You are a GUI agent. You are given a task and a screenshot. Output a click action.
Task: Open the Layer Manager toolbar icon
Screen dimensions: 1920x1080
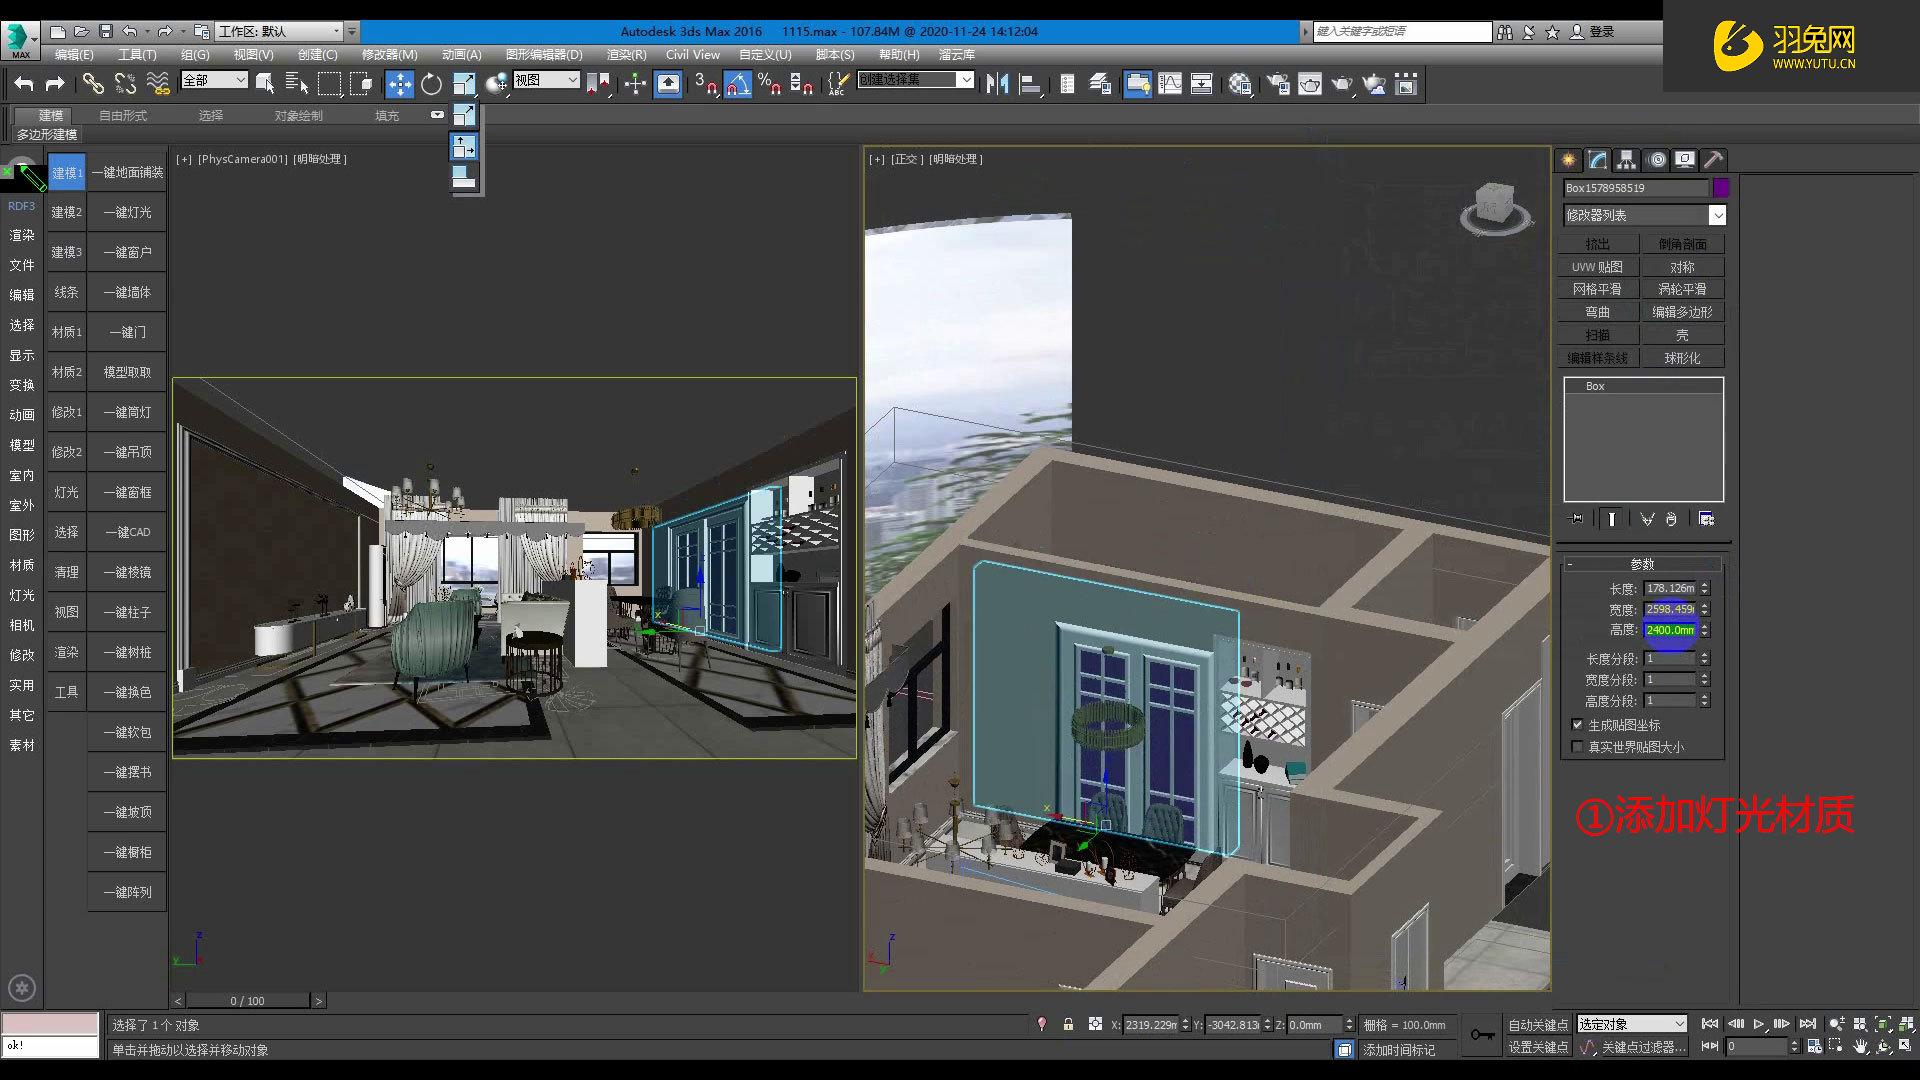(1100, 84)
